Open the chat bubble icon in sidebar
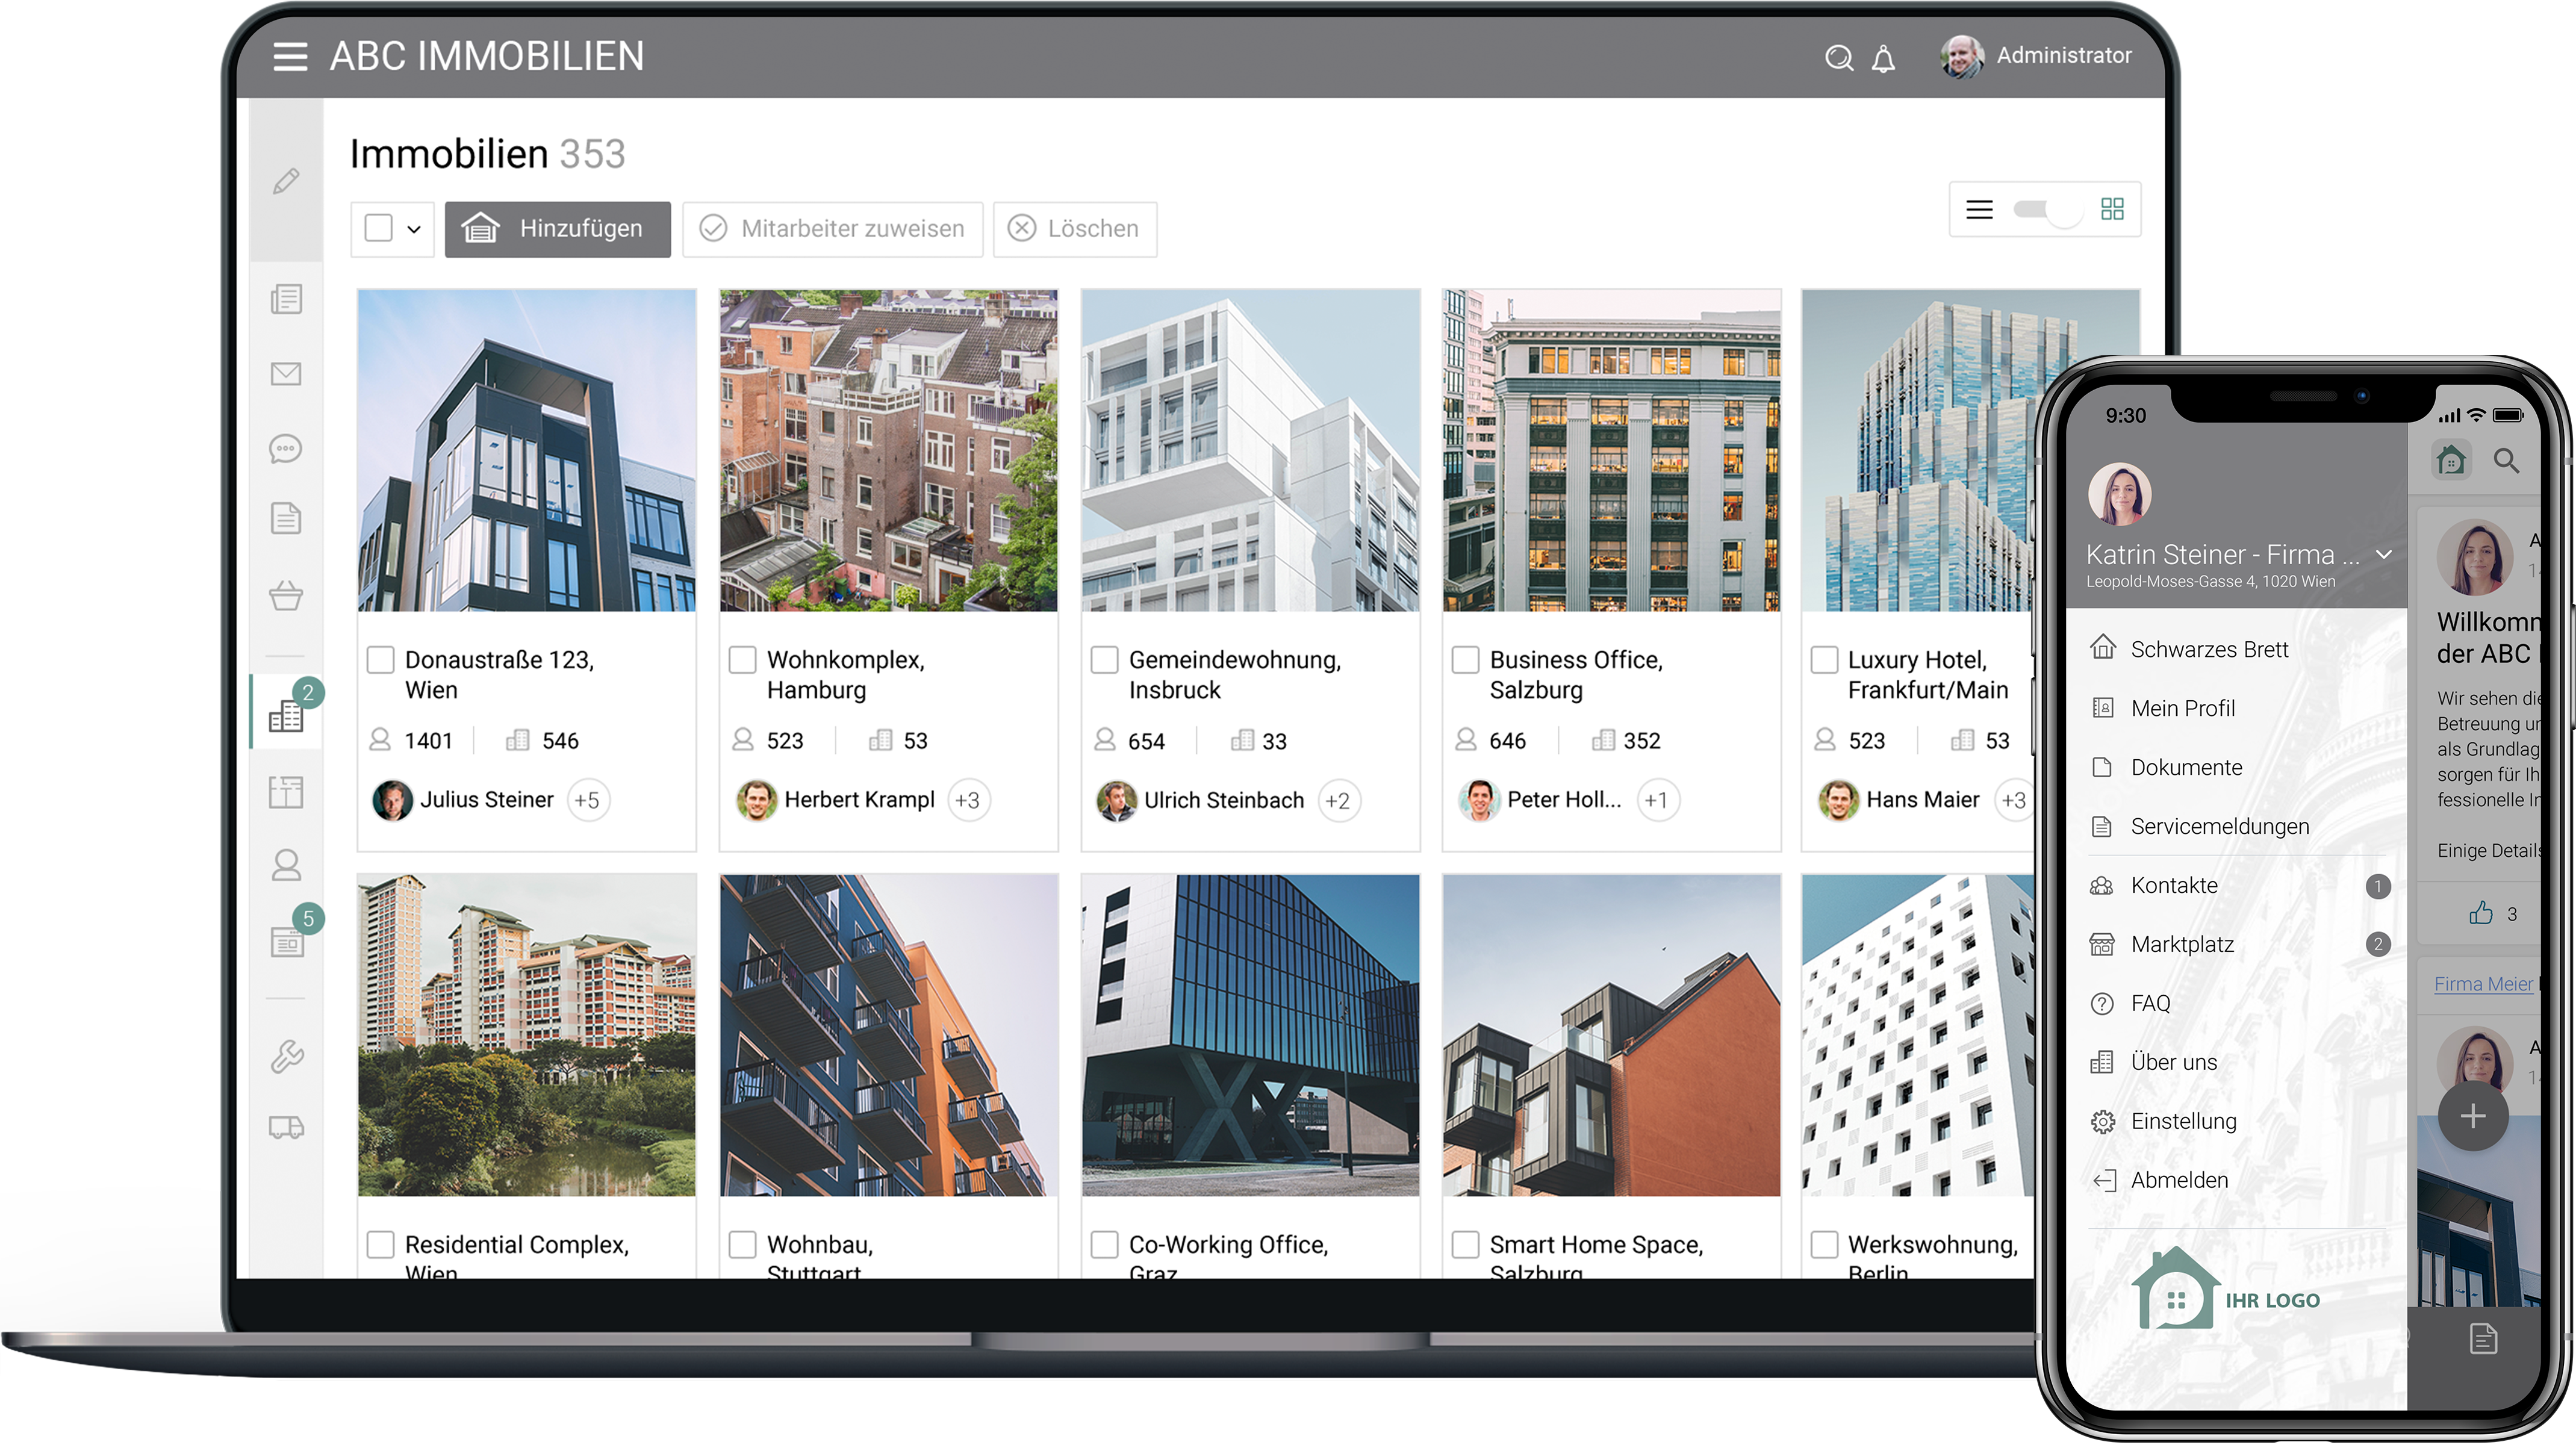Screen dimensions: 2576x1445 tap(286, 448)
